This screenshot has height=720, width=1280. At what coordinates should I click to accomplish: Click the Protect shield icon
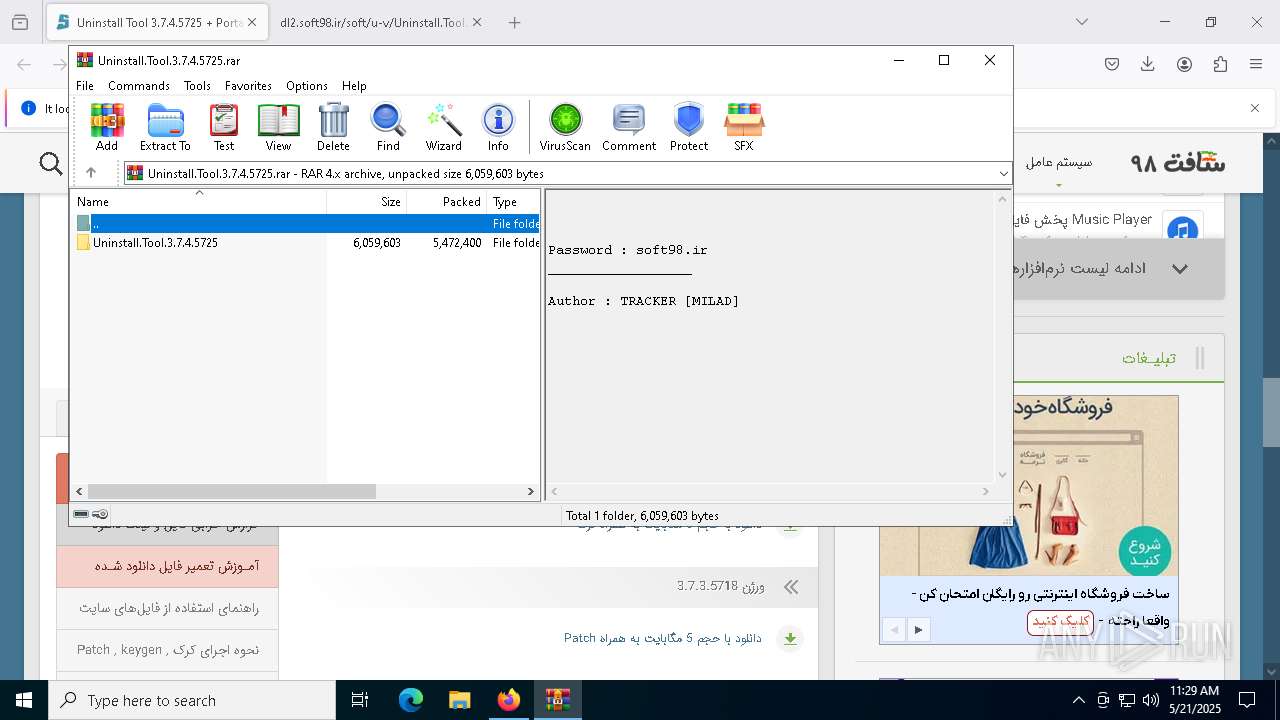689,127
